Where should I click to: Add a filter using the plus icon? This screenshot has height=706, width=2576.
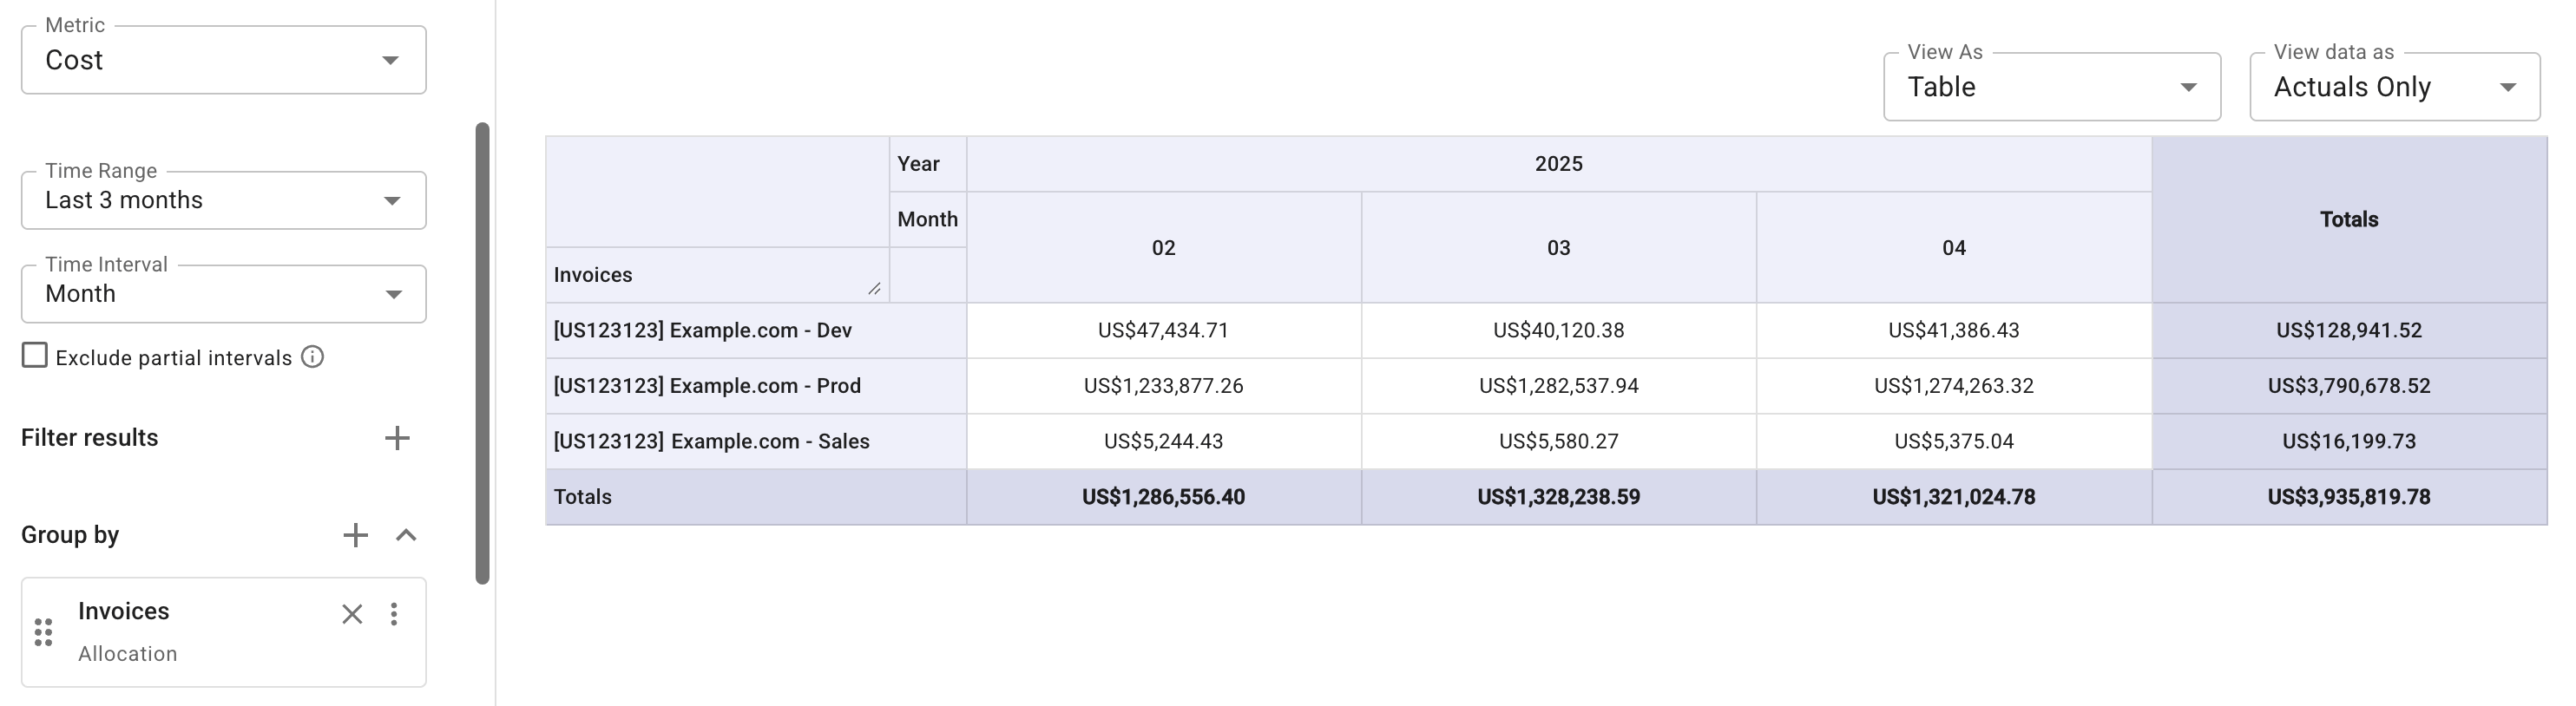click(x=398, y=437)
